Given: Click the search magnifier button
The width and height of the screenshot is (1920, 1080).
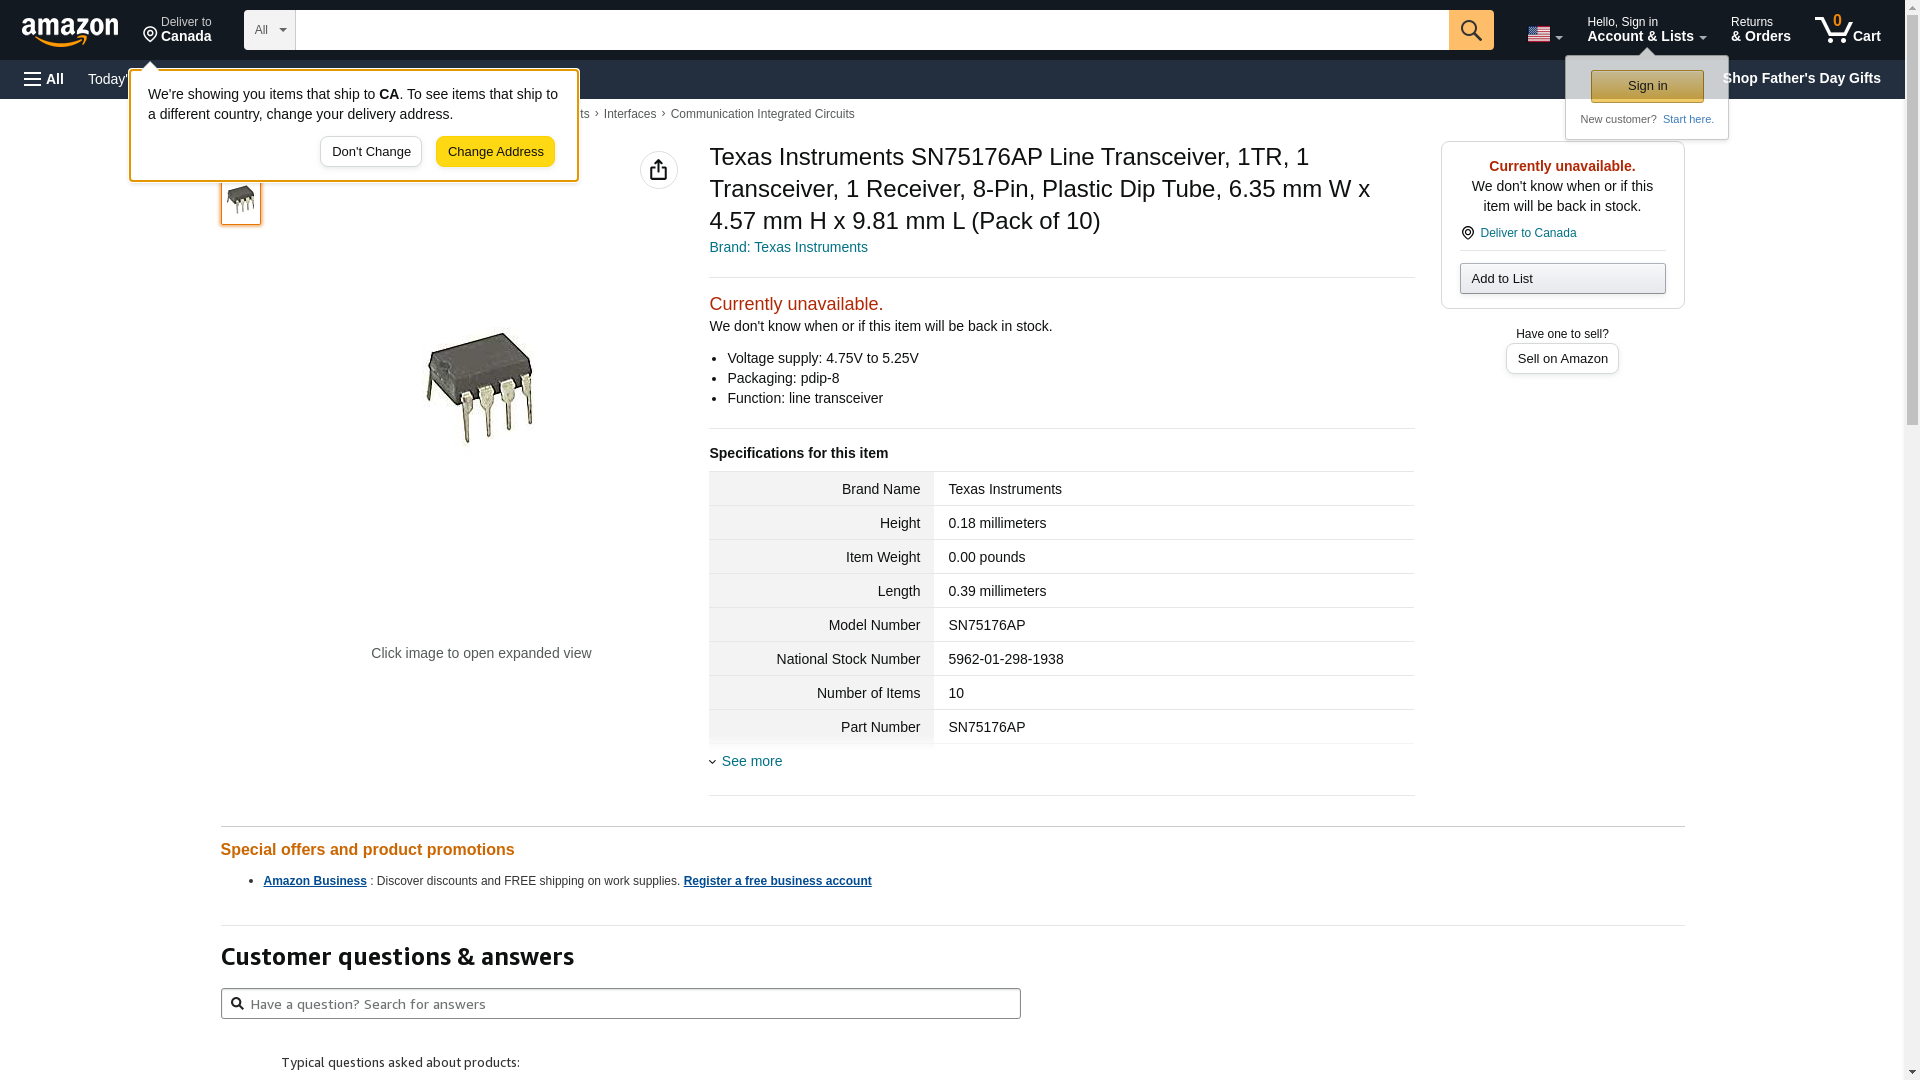Looking at the screenshot, I should click(x=1470, y=30).
